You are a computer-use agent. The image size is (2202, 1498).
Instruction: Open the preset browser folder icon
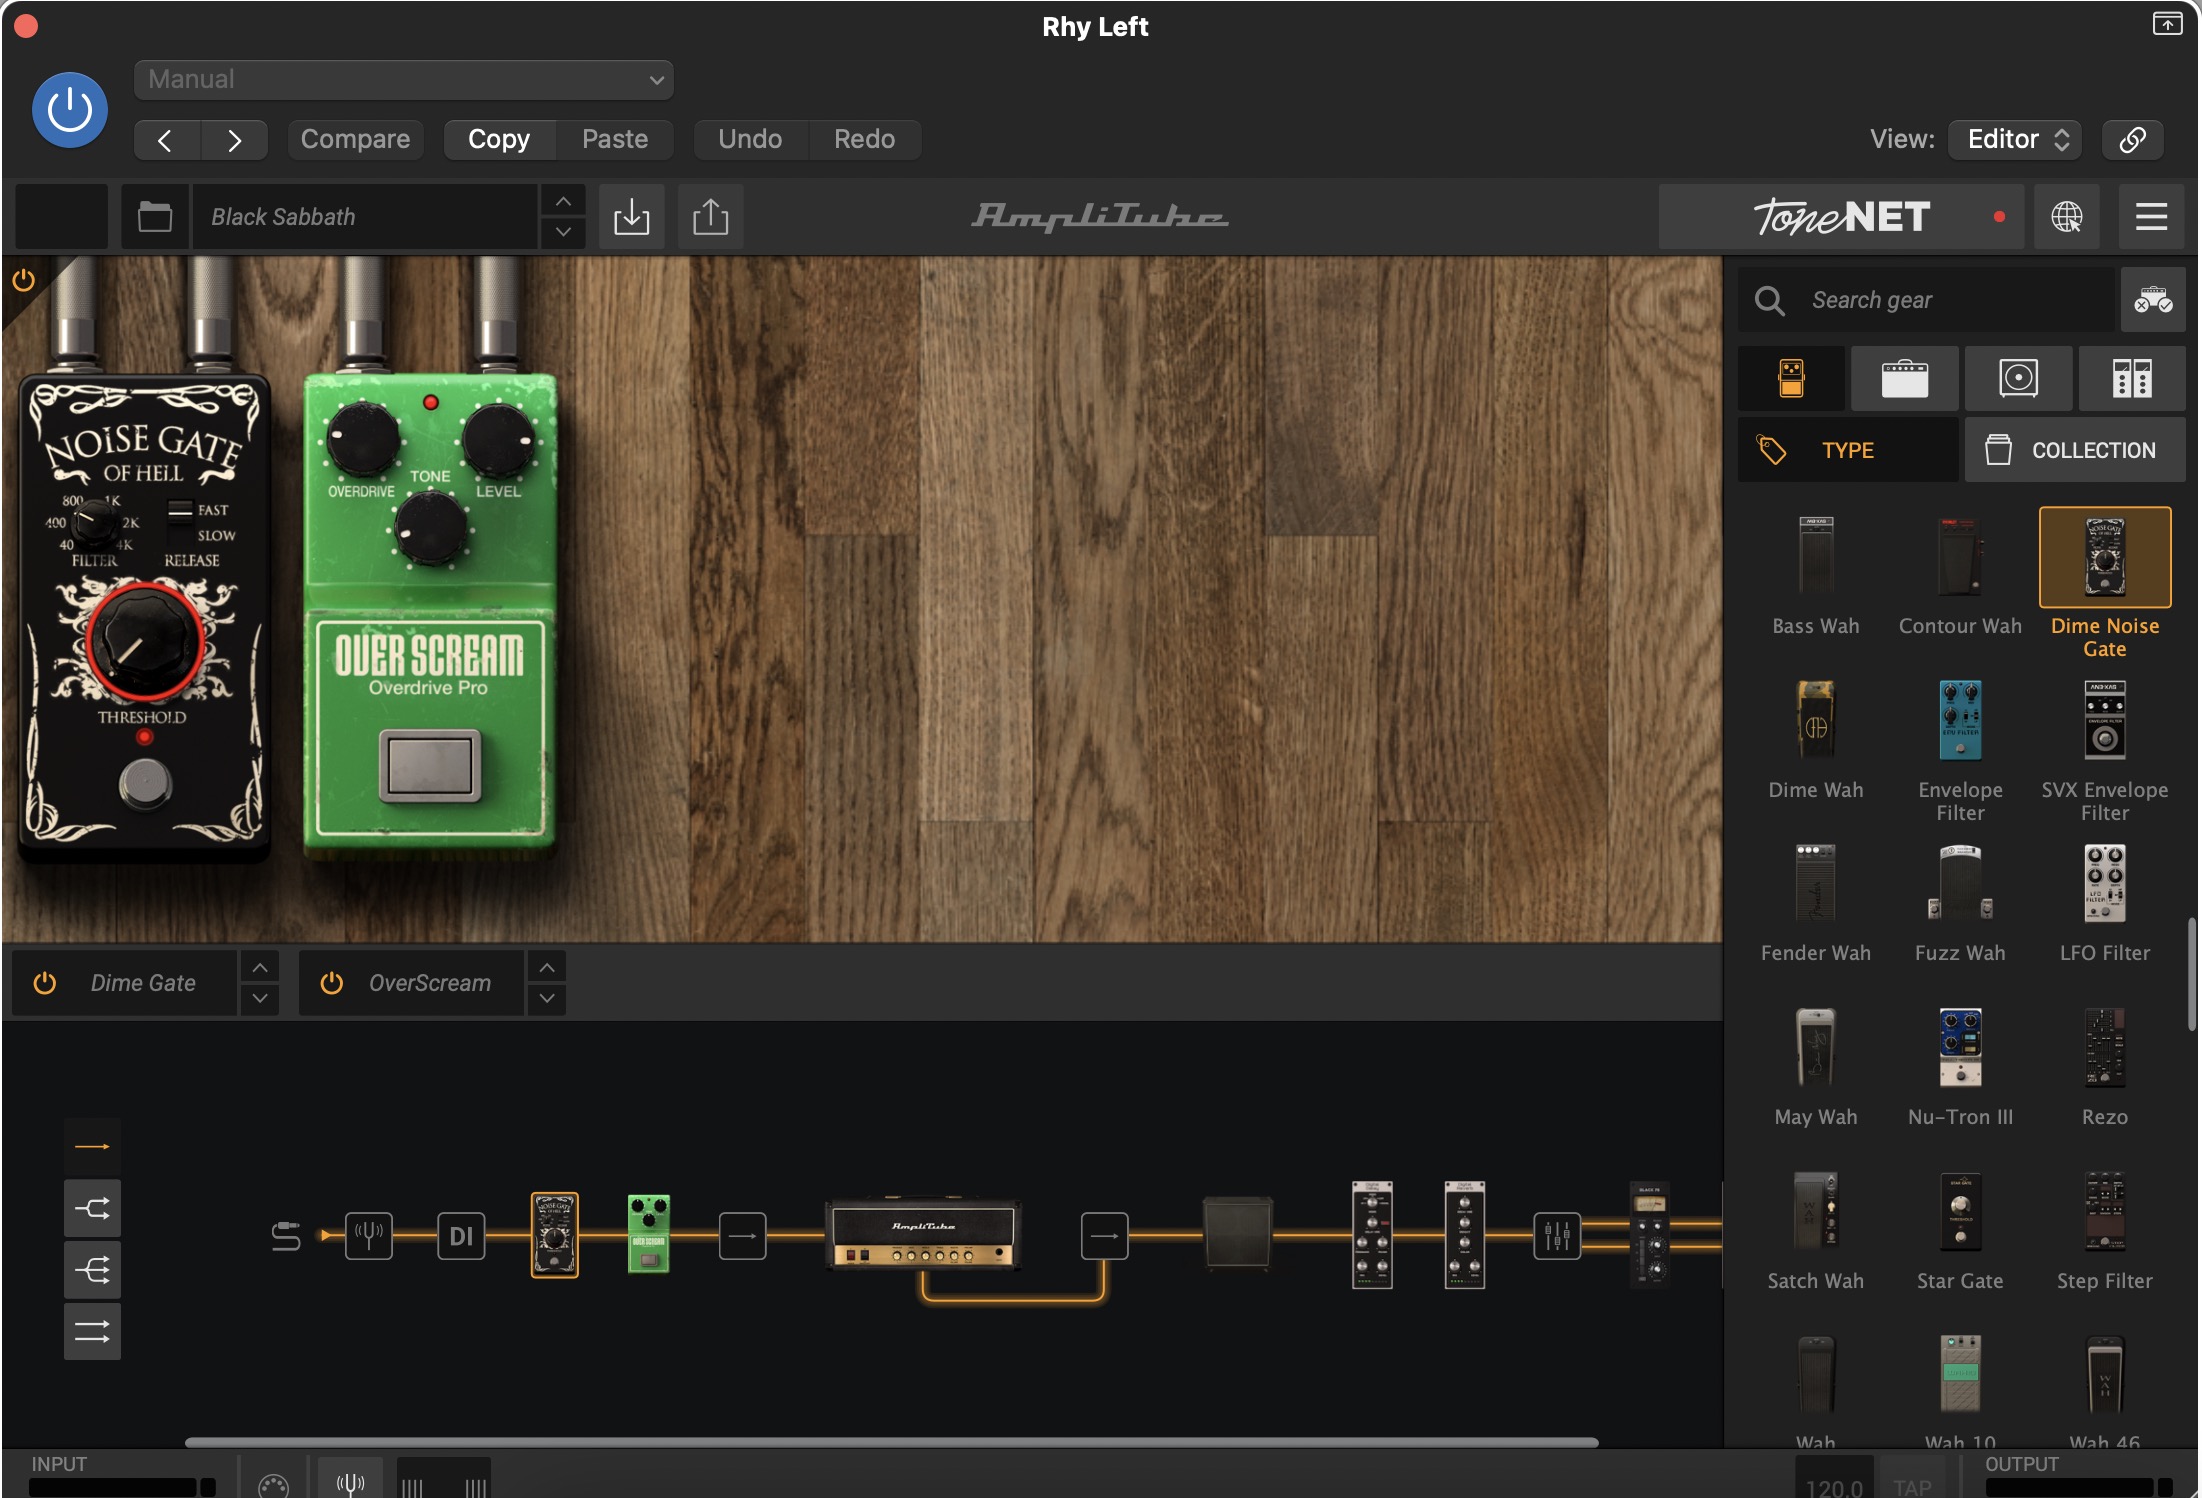pyautogui.click(x=155, y=217)
